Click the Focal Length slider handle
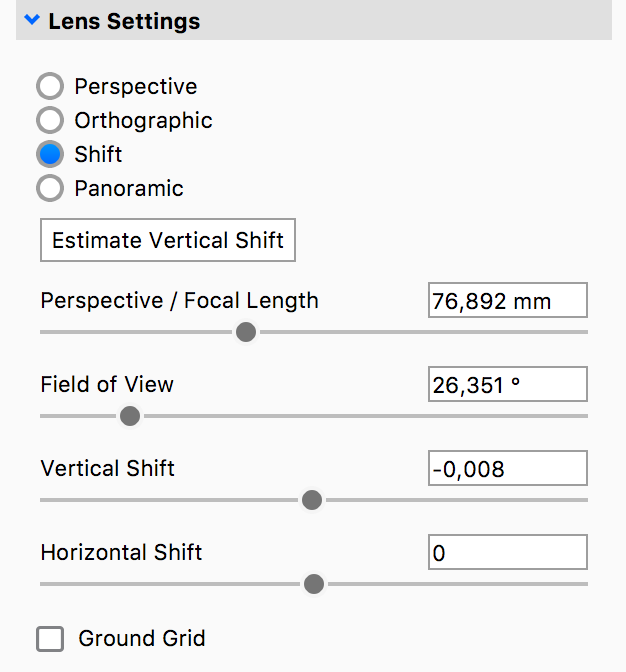 tap(246, 332)
